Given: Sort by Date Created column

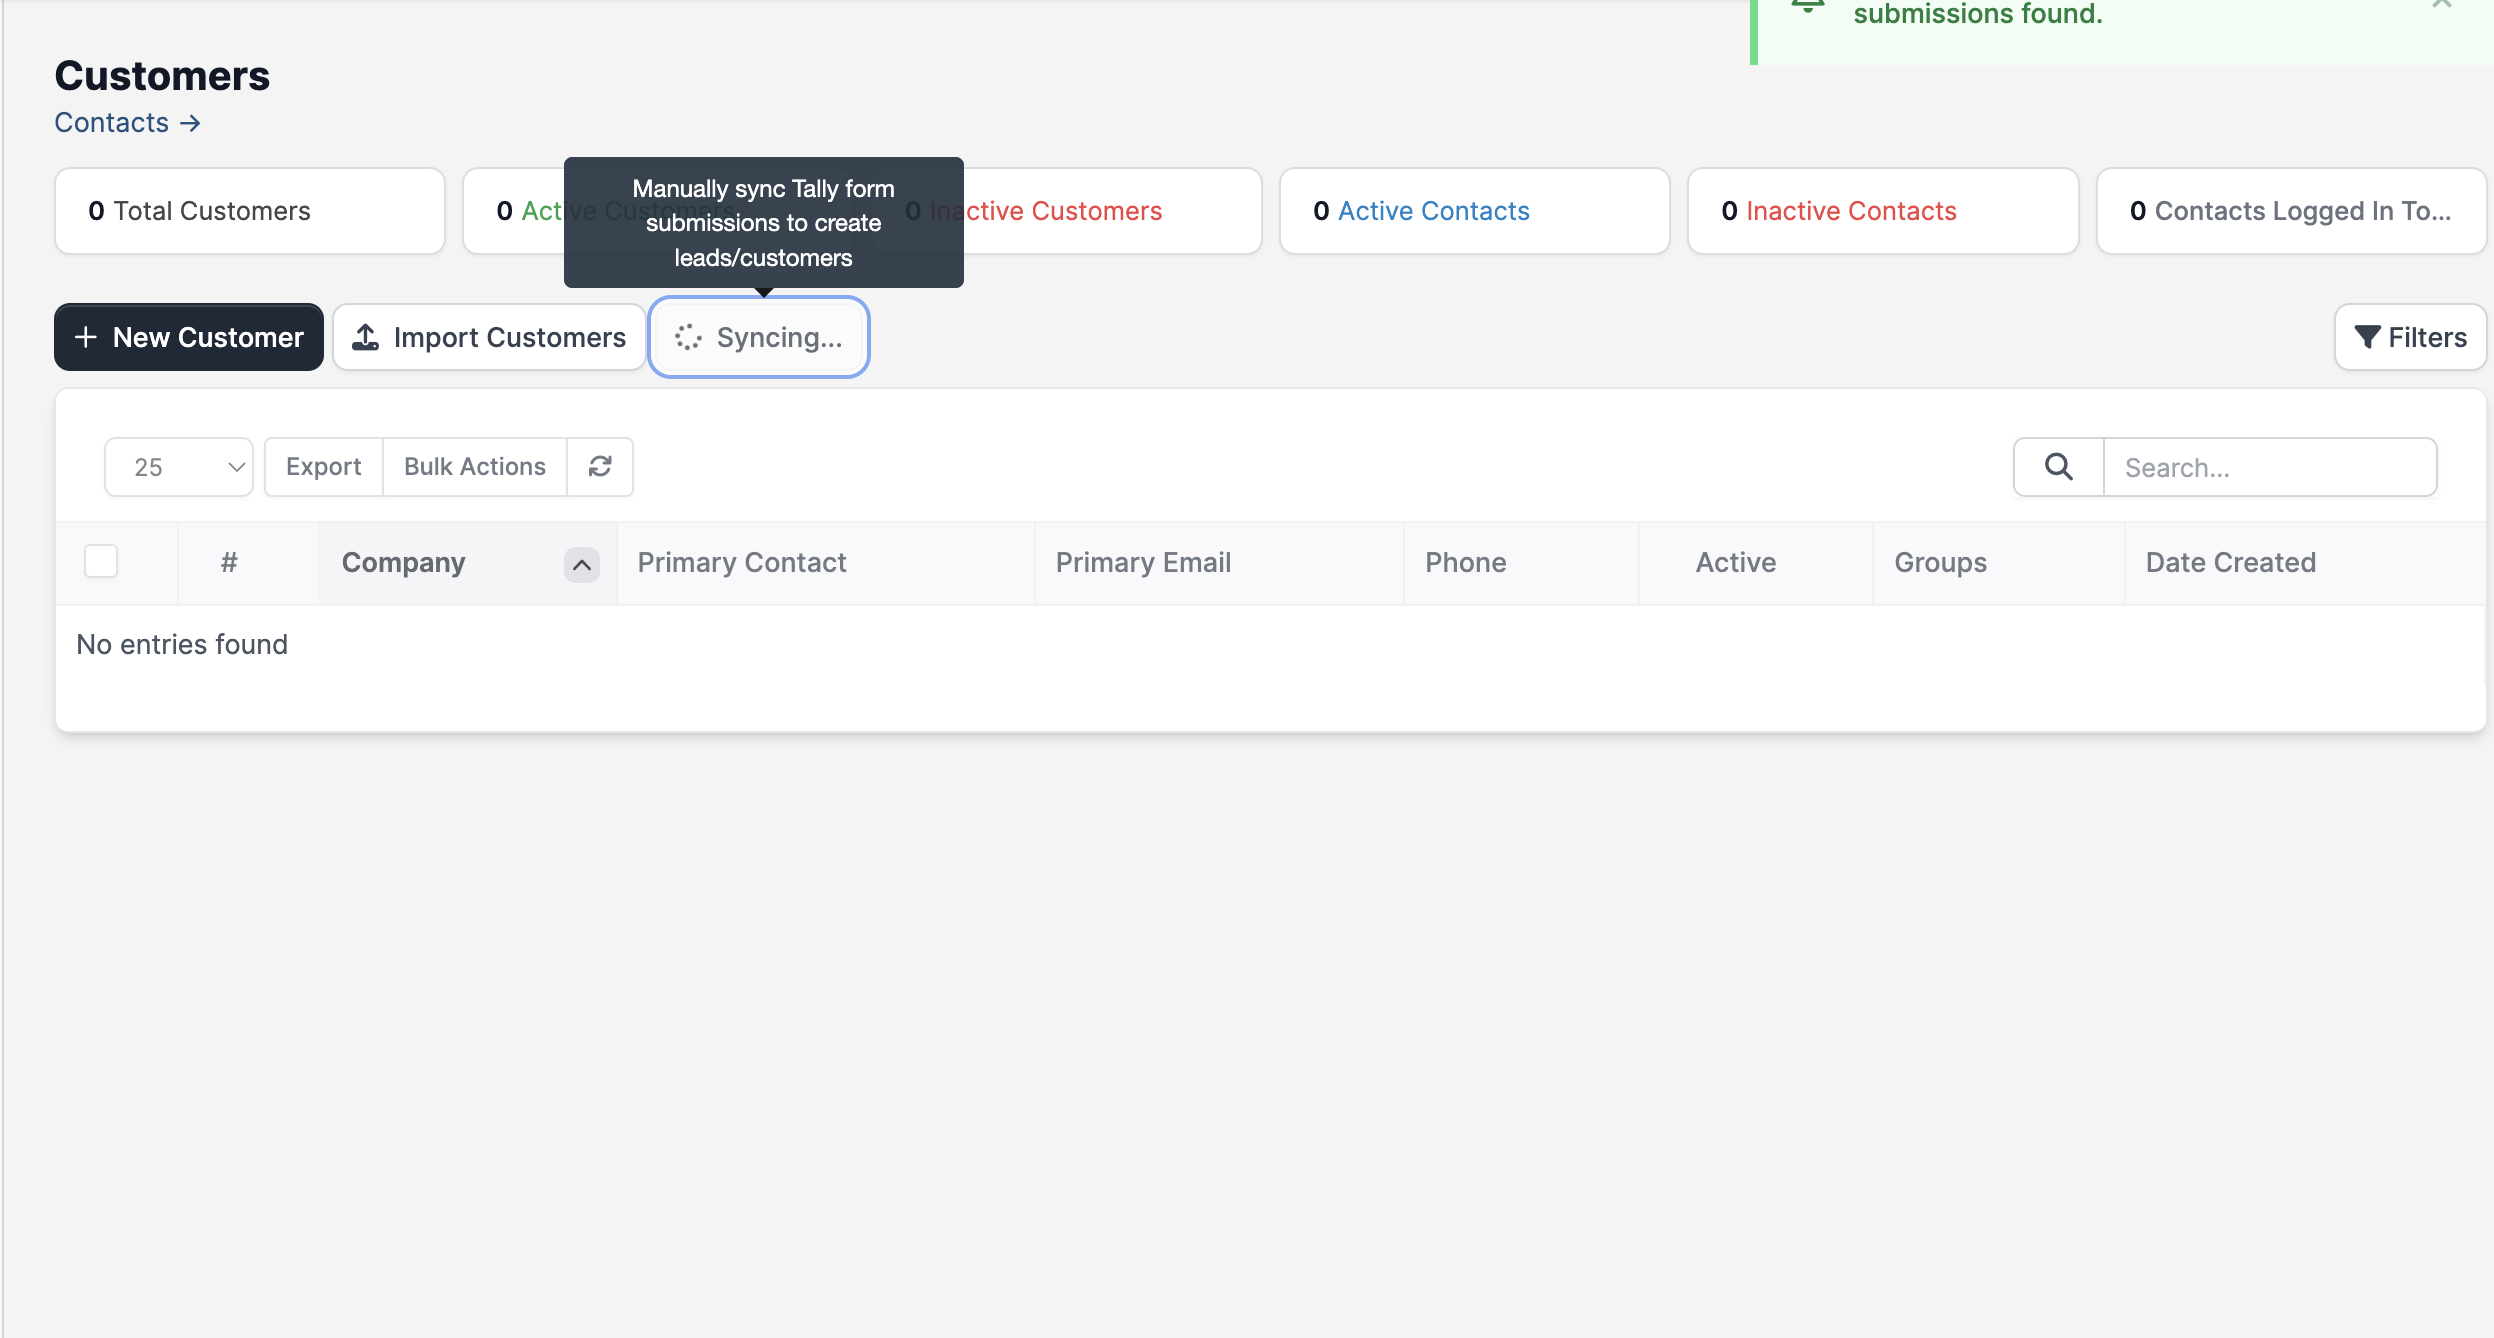Looking at the screenshot, I should click(x=2230, y=563).
